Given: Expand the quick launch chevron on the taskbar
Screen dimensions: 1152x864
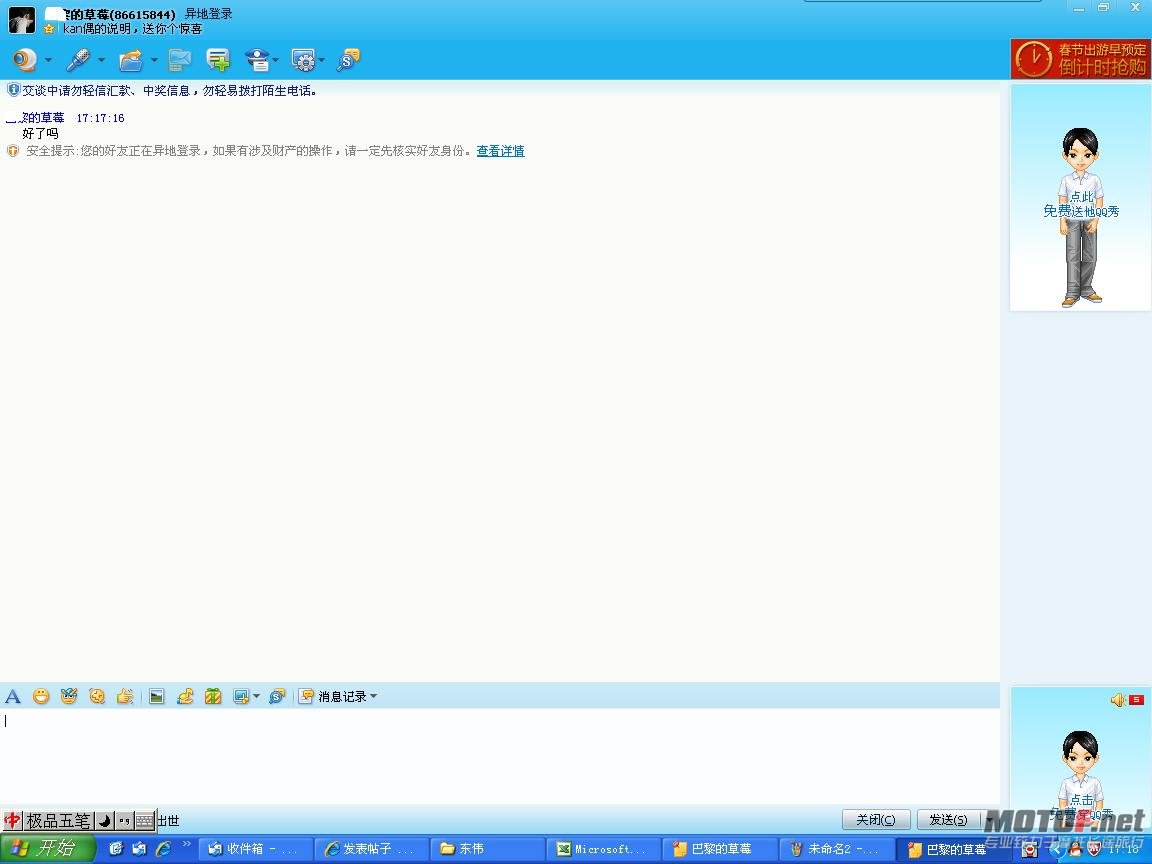Looking at the screenshot, I should (186, 844).
